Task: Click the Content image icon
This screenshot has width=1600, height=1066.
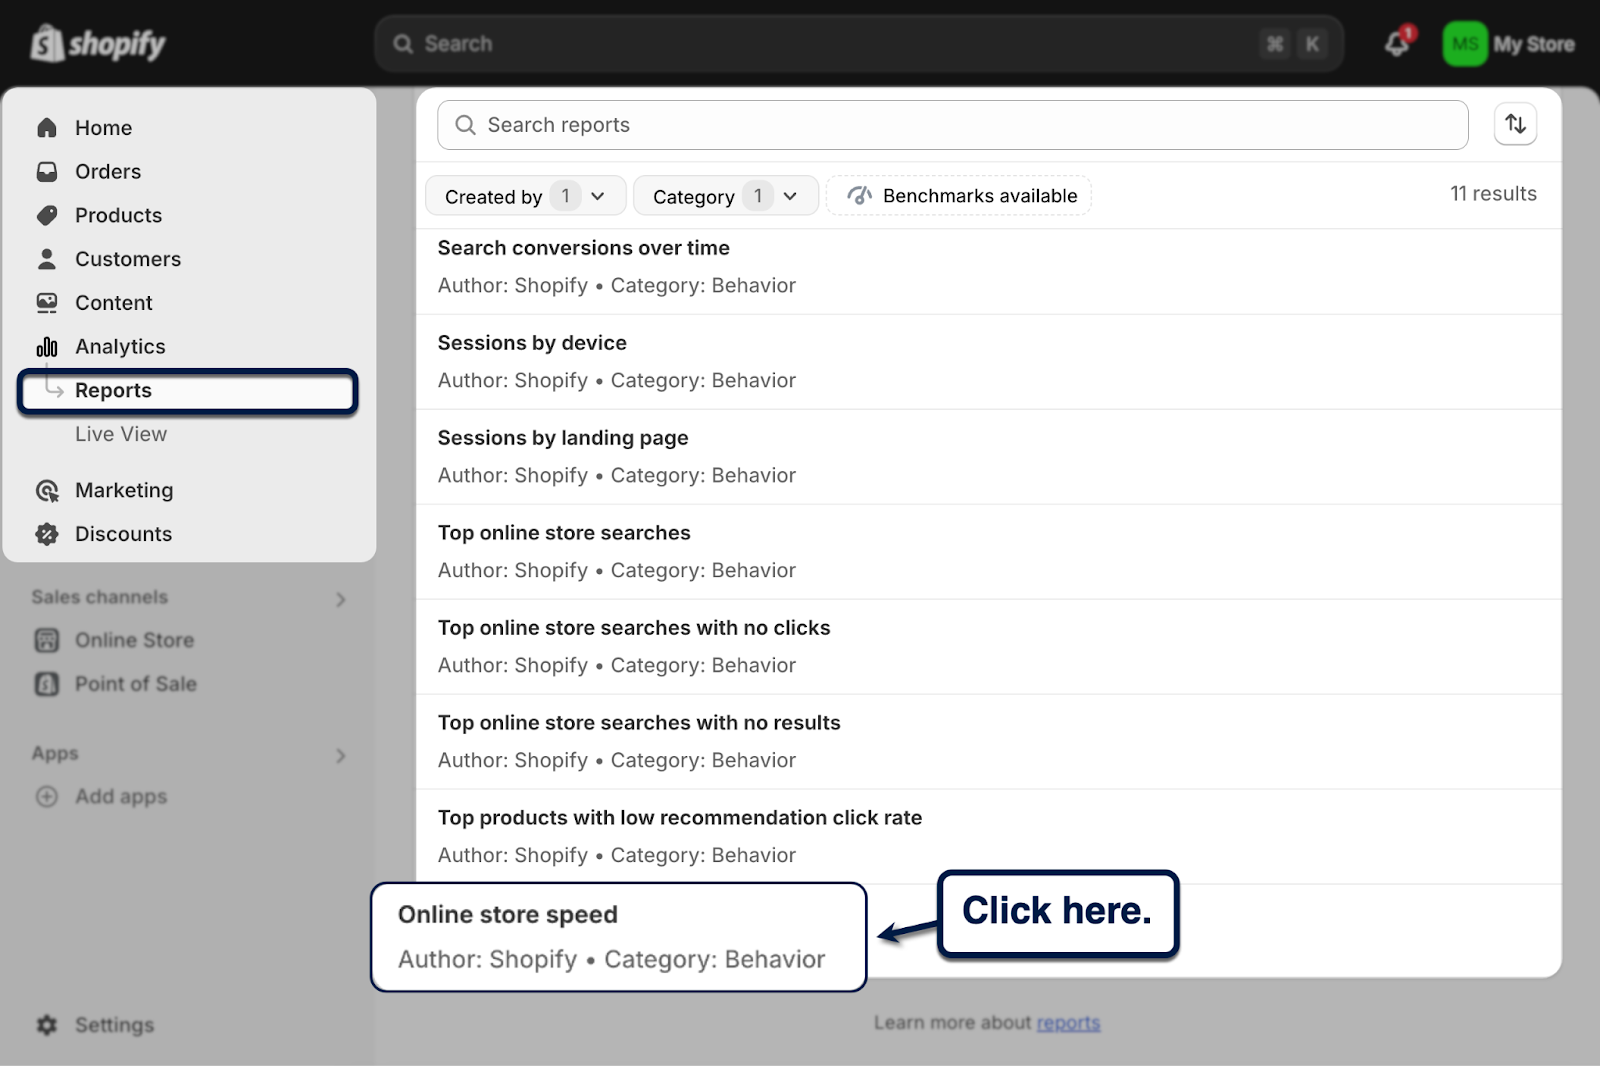Action: [x=47, y=303]
